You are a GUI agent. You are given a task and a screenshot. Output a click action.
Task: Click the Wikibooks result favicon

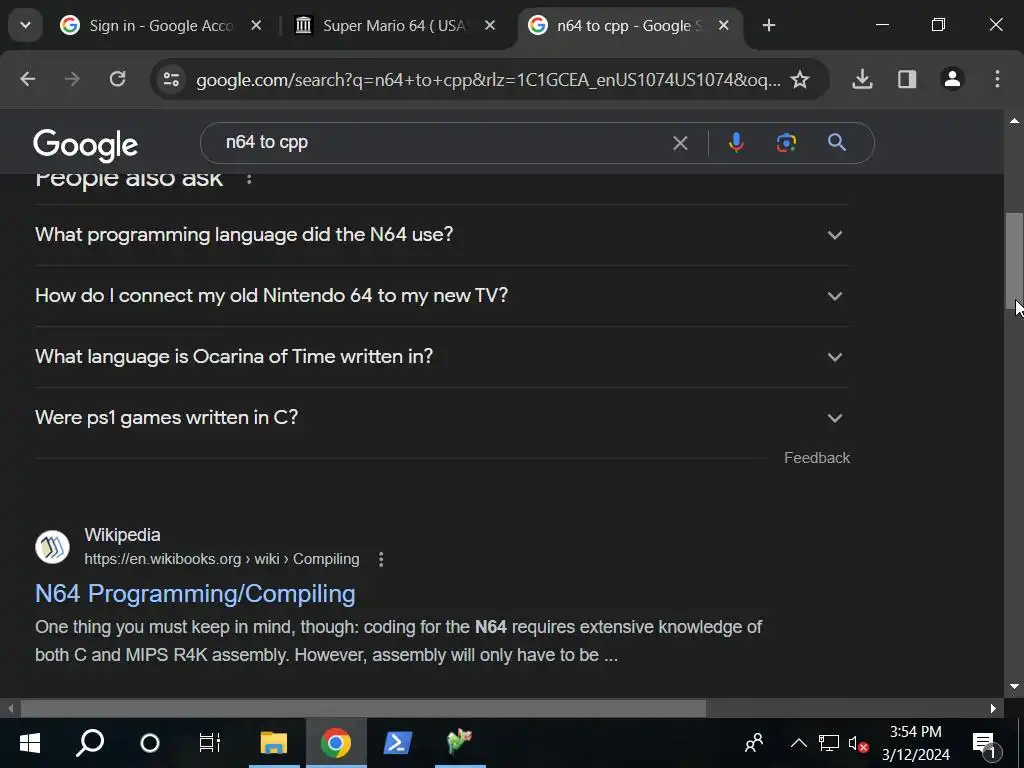[x=52, y=547]
